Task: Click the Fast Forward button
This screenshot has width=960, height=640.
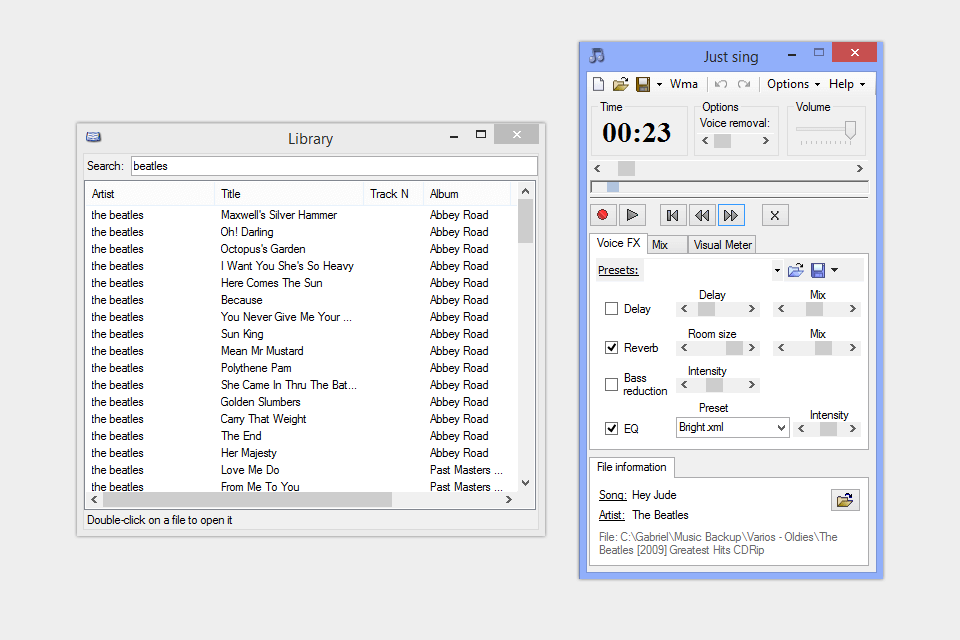Action: (x=731, y=215)
